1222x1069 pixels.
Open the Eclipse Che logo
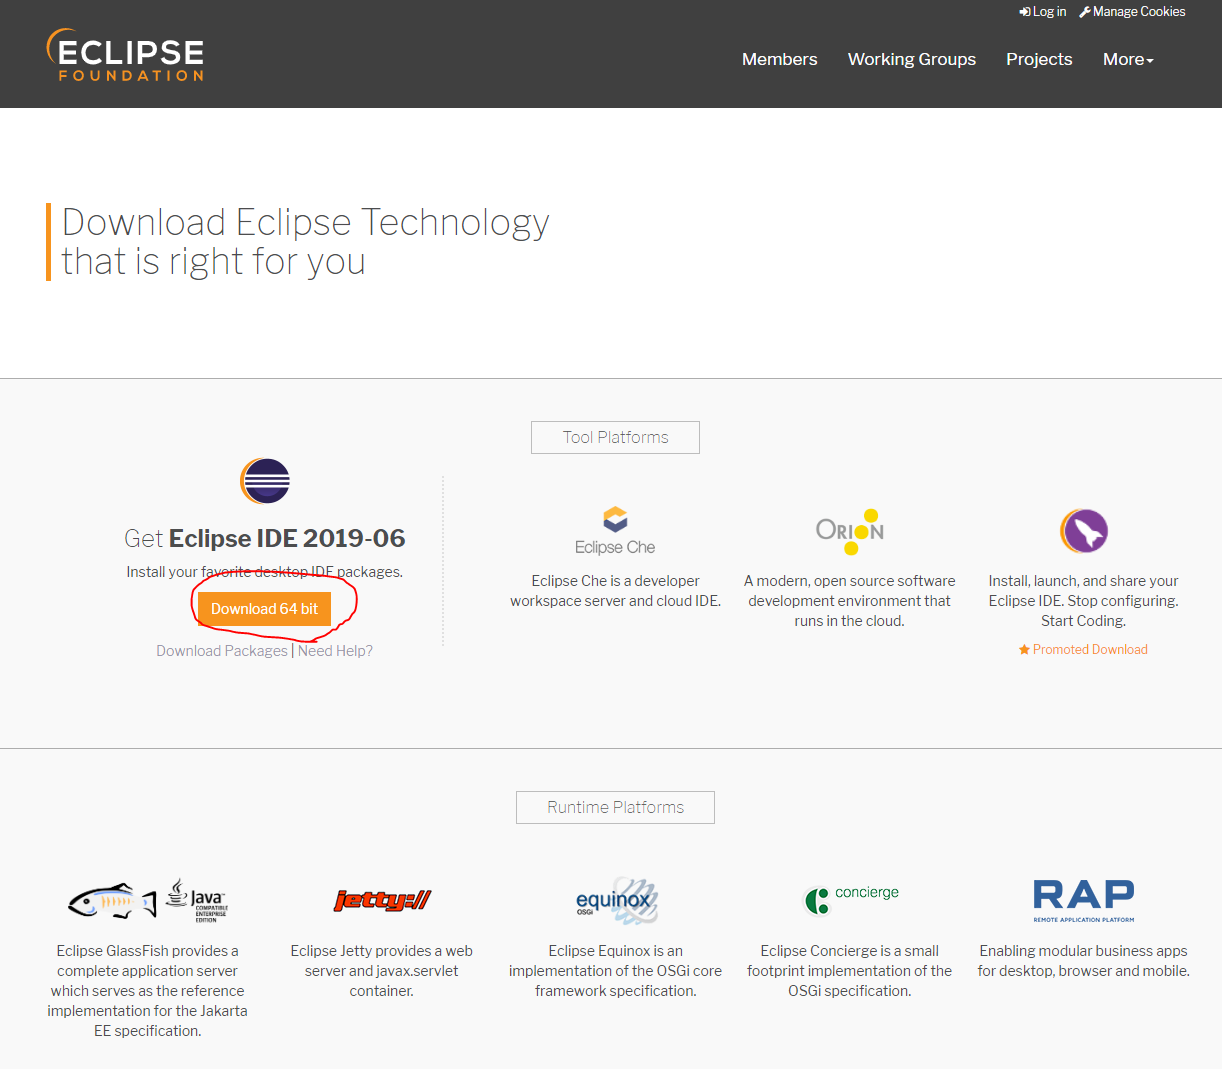615,531
